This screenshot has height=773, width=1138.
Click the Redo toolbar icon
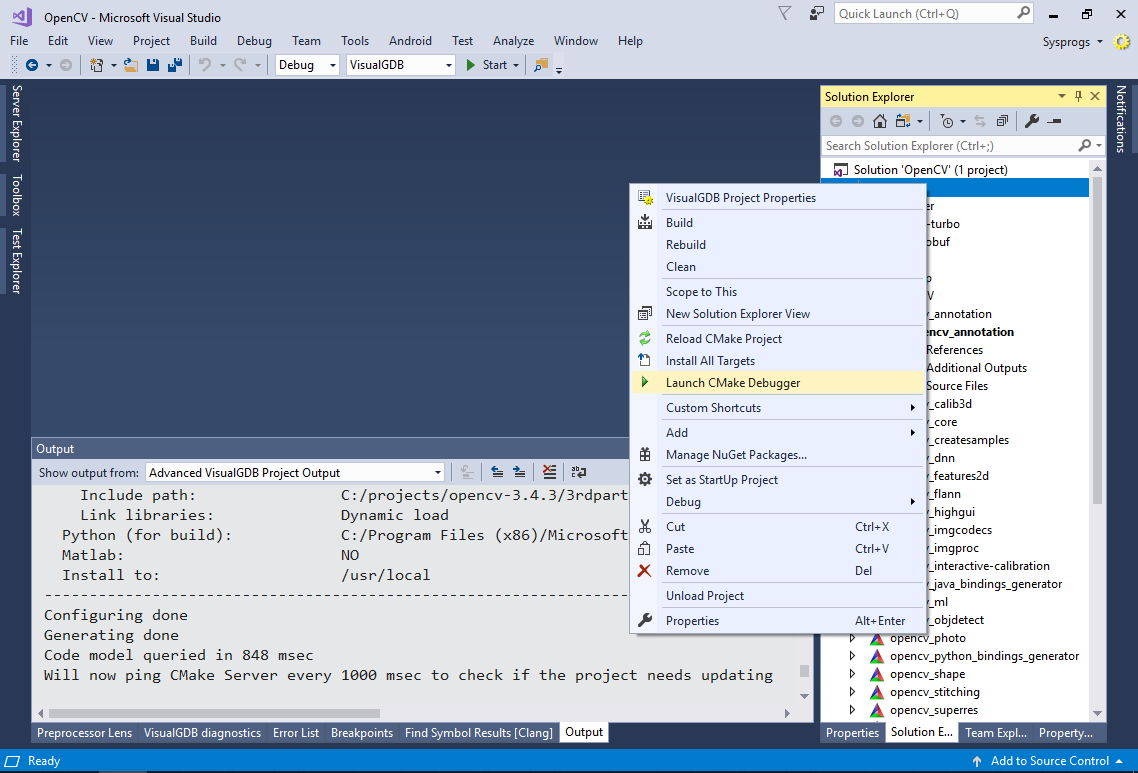pyautogui.click(x=240, y=65)
